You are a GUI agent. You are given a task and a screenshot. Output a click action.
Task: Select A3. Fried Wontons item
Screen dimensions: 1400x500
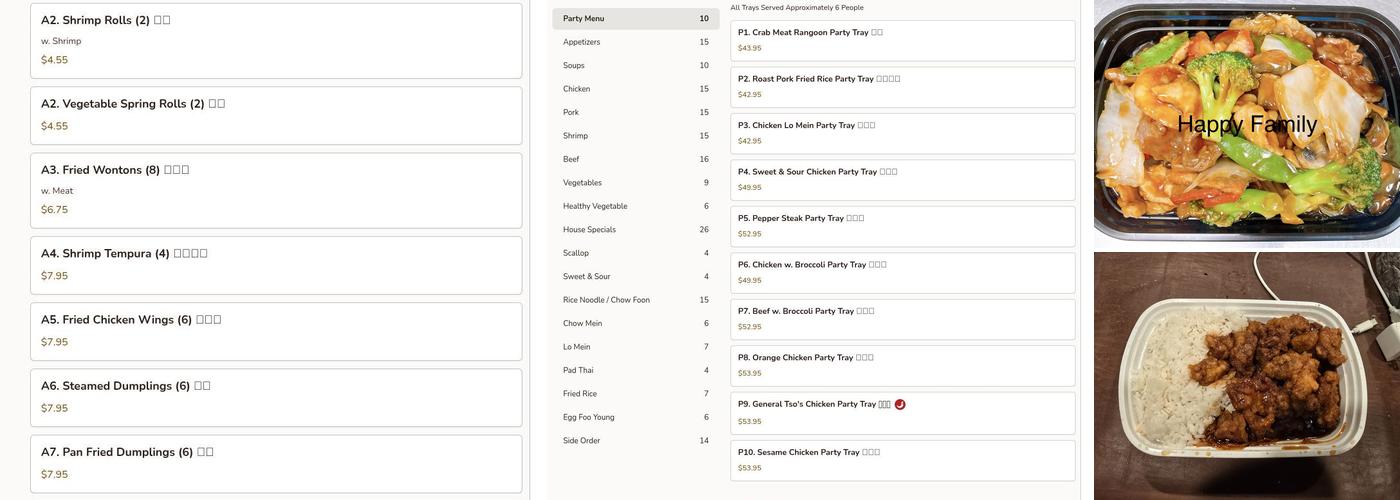point(276,190)
